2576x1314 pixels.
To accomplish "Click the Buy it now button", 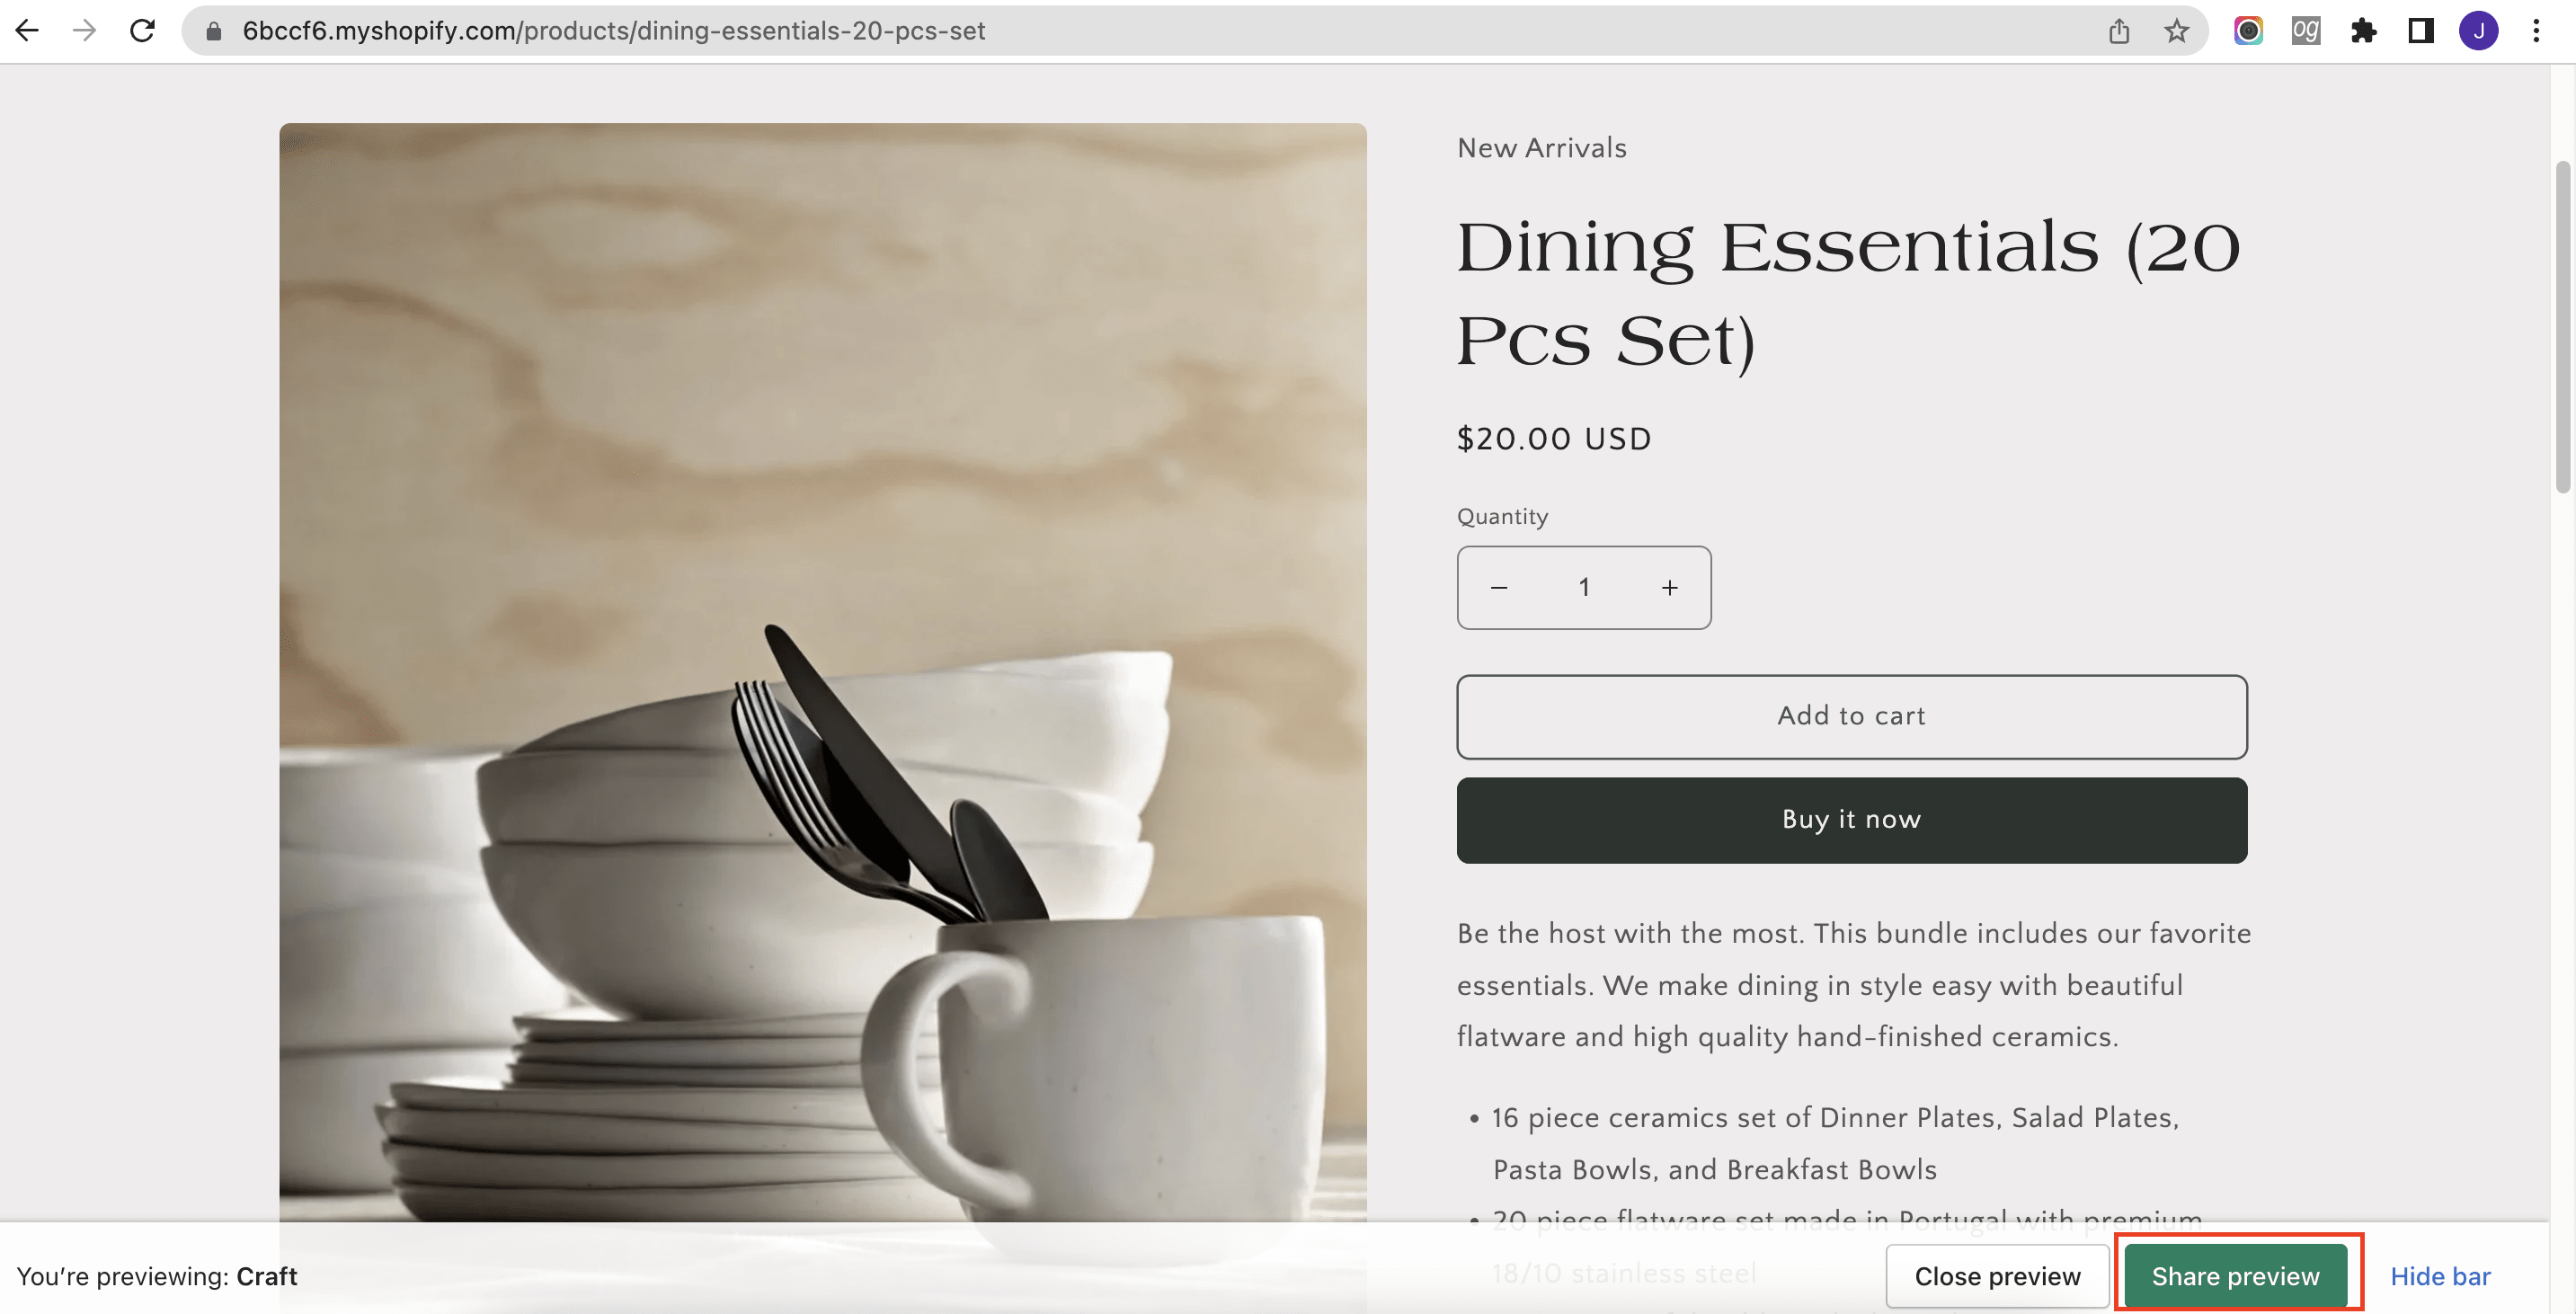I will pos(1851,820).
